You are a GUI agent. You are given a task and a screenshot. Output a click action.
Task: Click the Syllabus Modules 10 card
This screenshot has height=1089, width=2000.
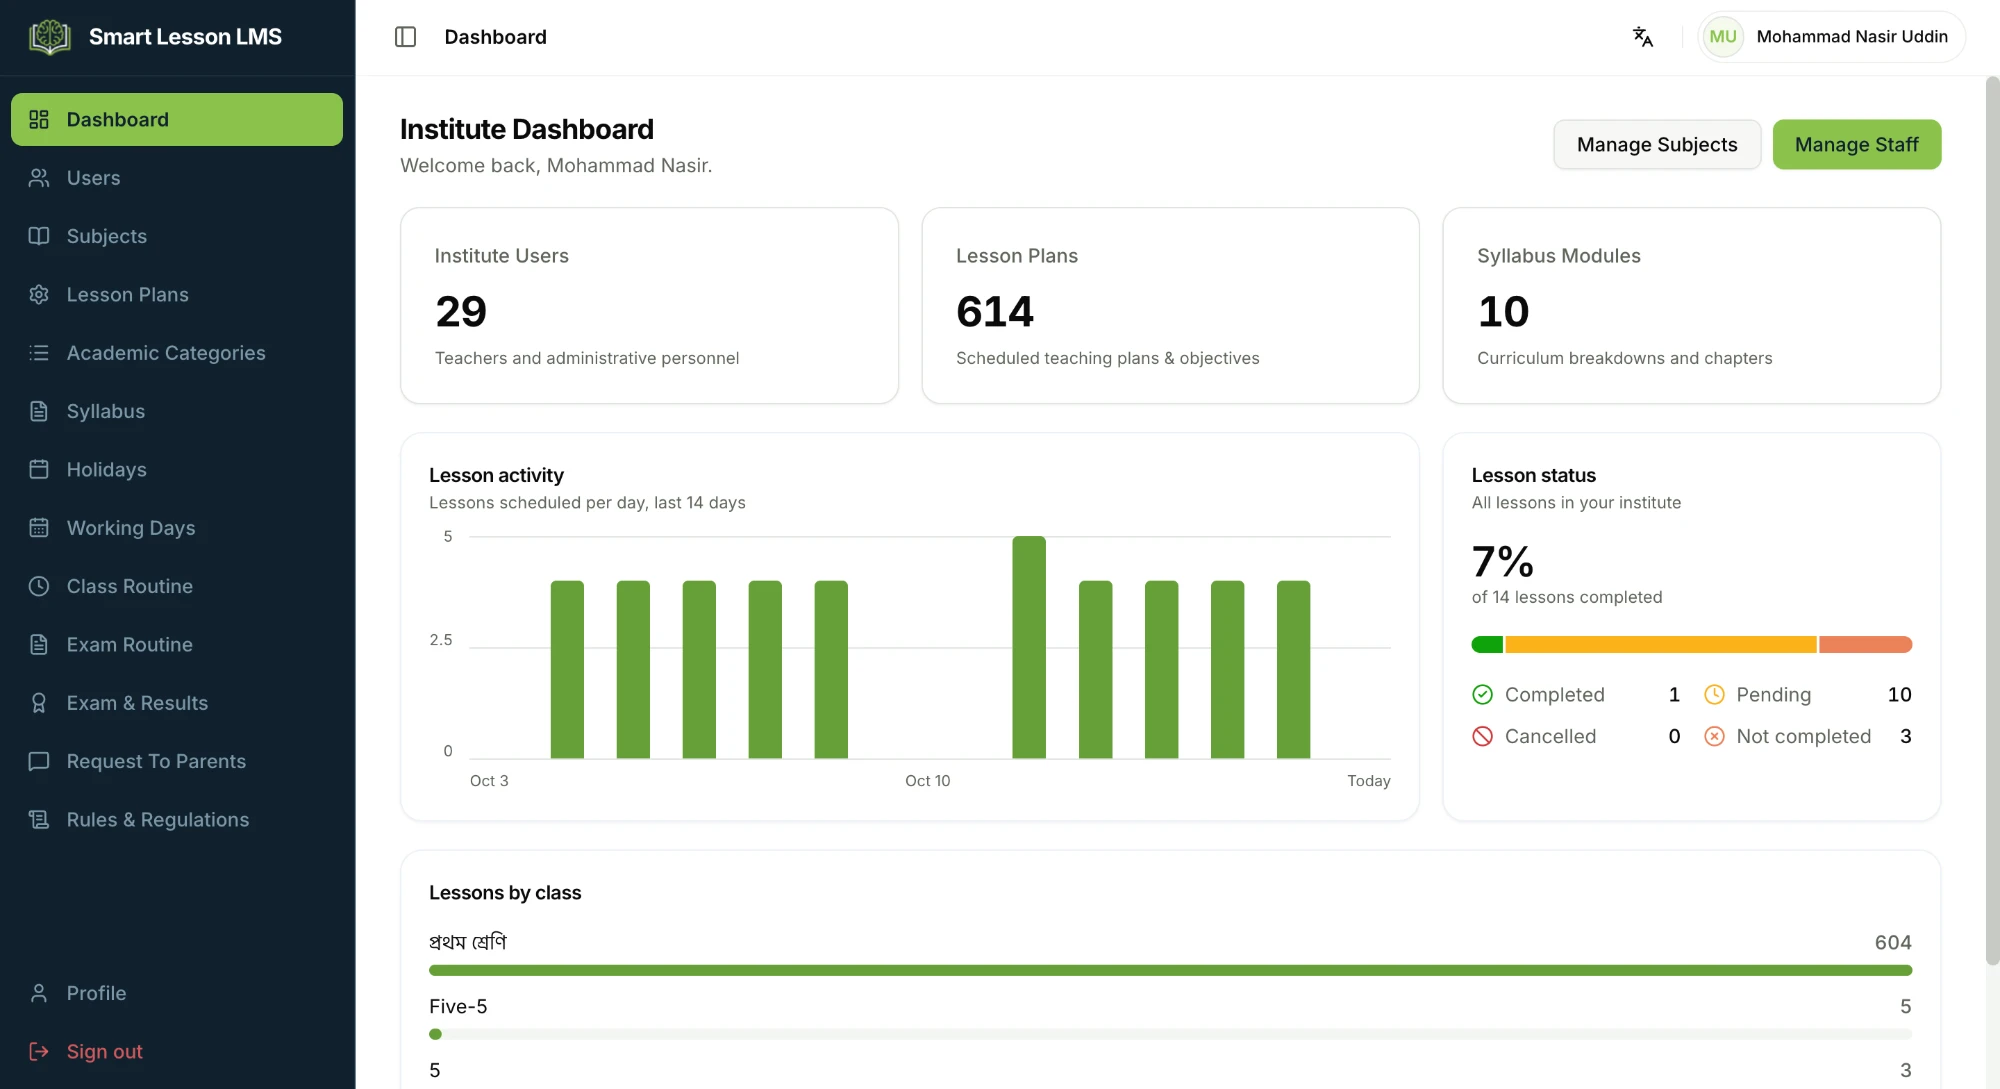tap(1691, 306)
